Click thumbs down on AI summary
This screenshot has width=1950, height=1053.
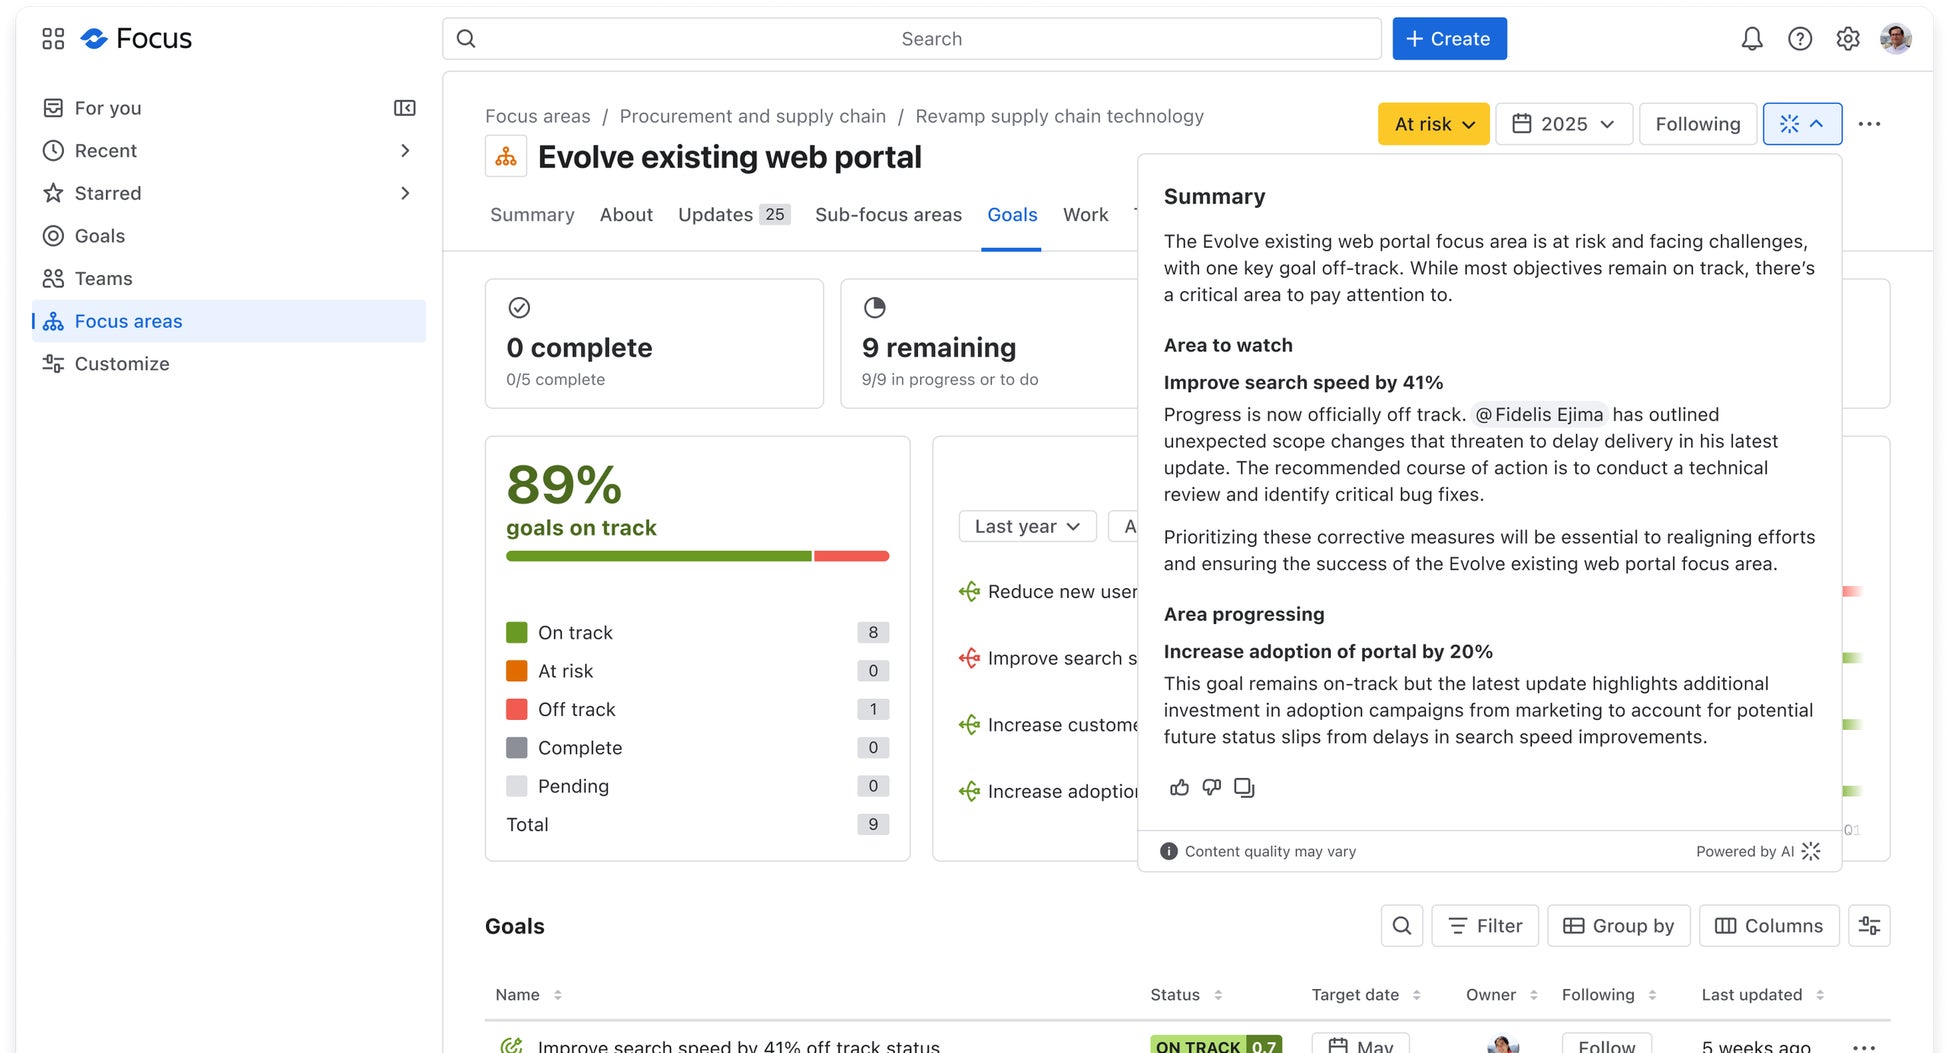click(x=1212, y=788)
